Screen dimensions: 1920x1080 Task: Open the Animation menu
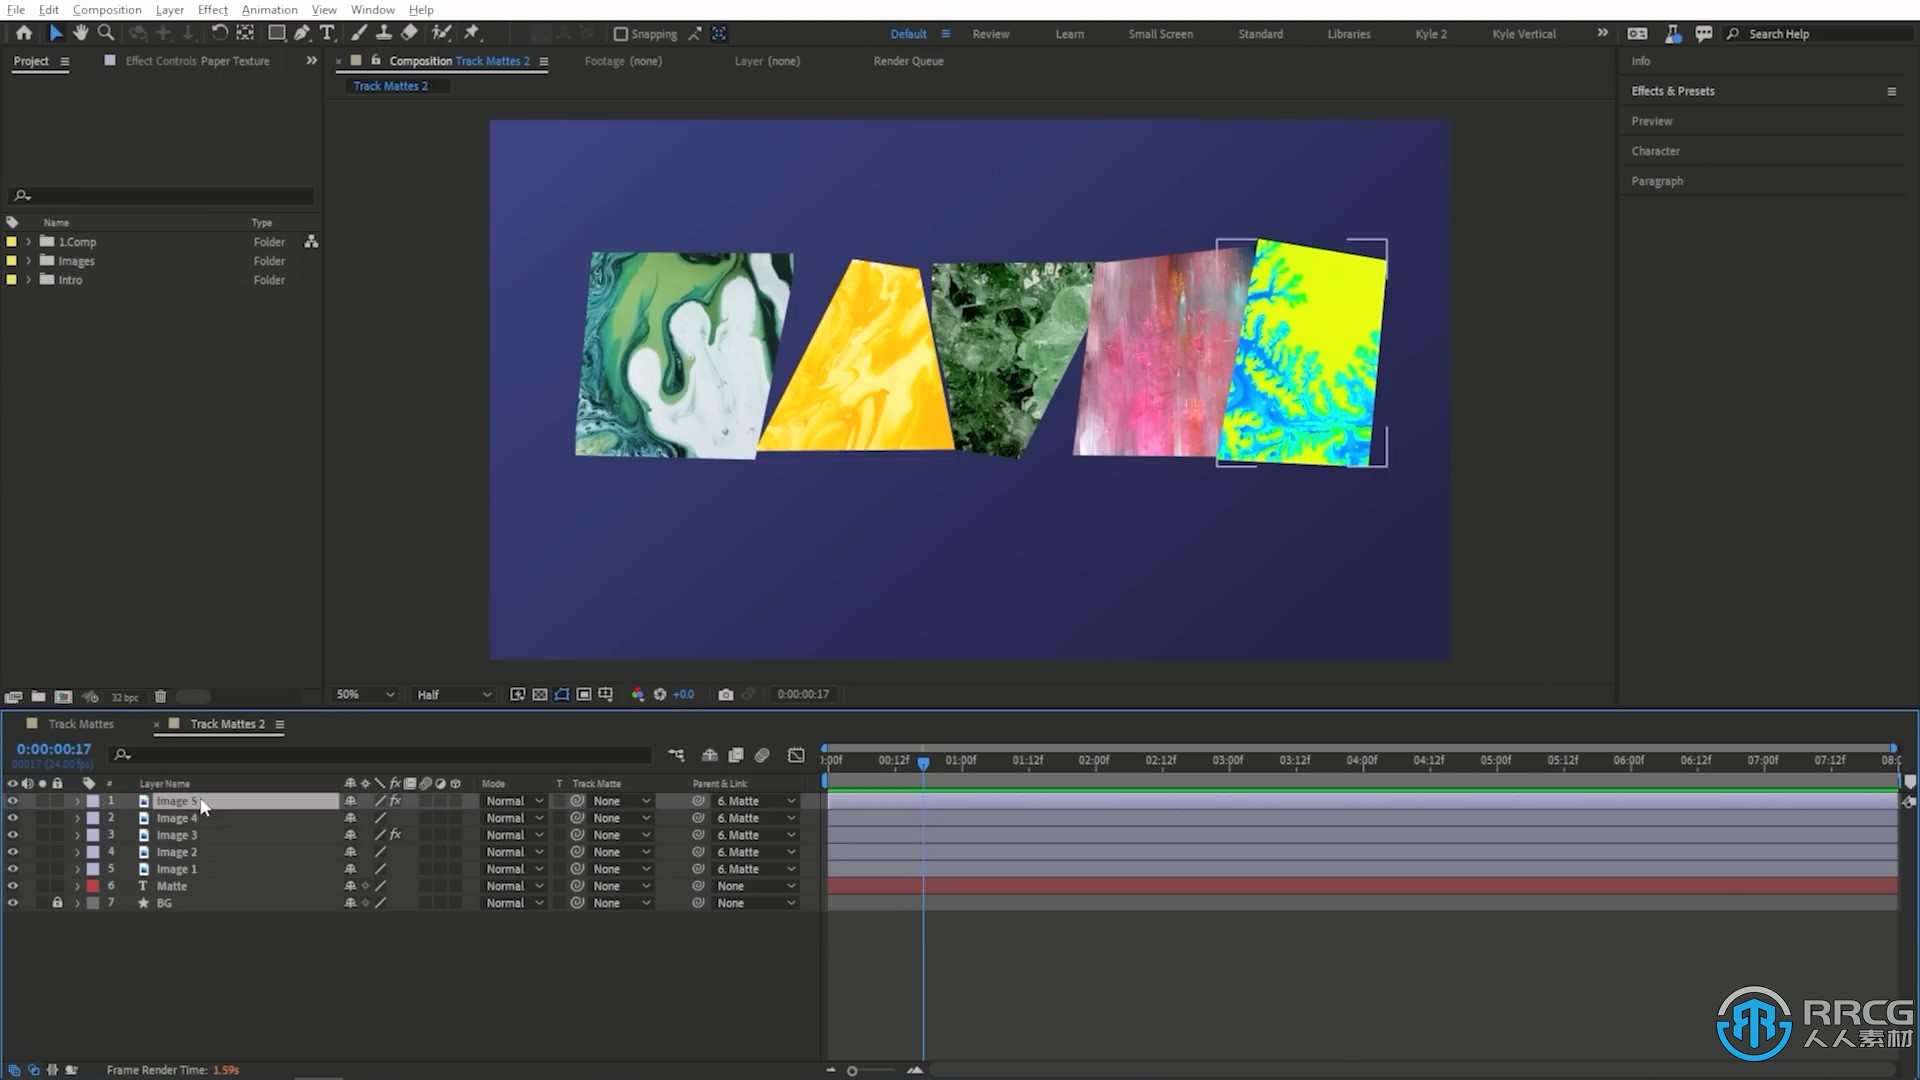[x=269, y=9]
